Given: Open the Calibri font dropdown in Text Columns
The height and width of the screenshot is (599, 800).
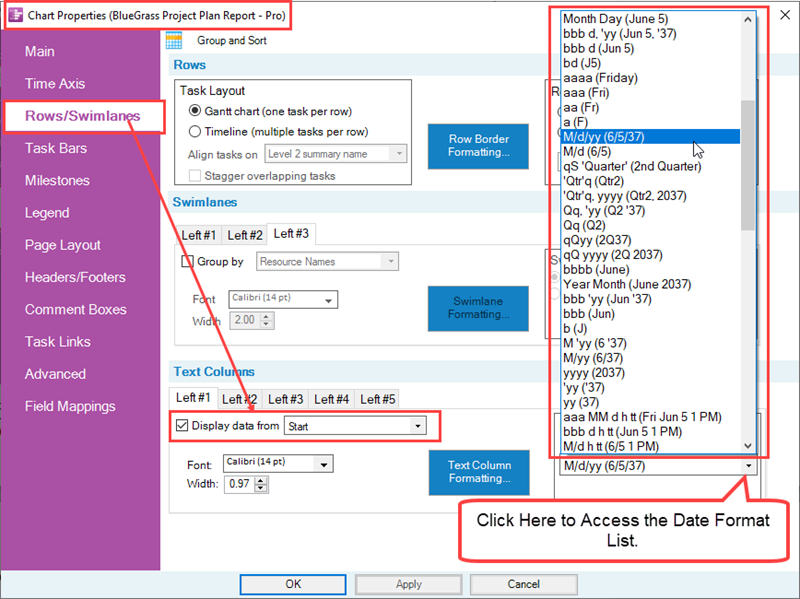Looking at the screenshot, I should coord(322,464).
